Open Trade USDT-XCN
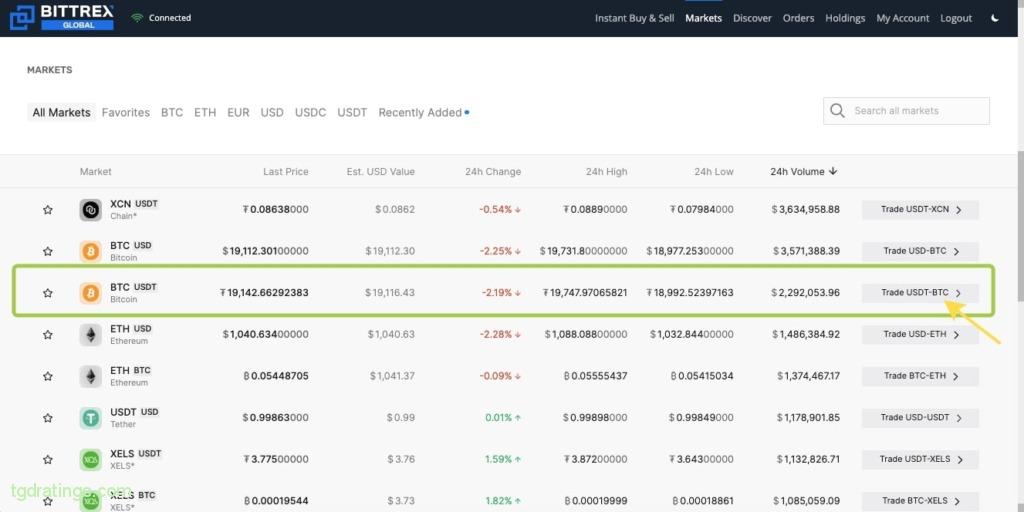The width and height of the screenshot is (1024, 512). click(x=920, y=210)
